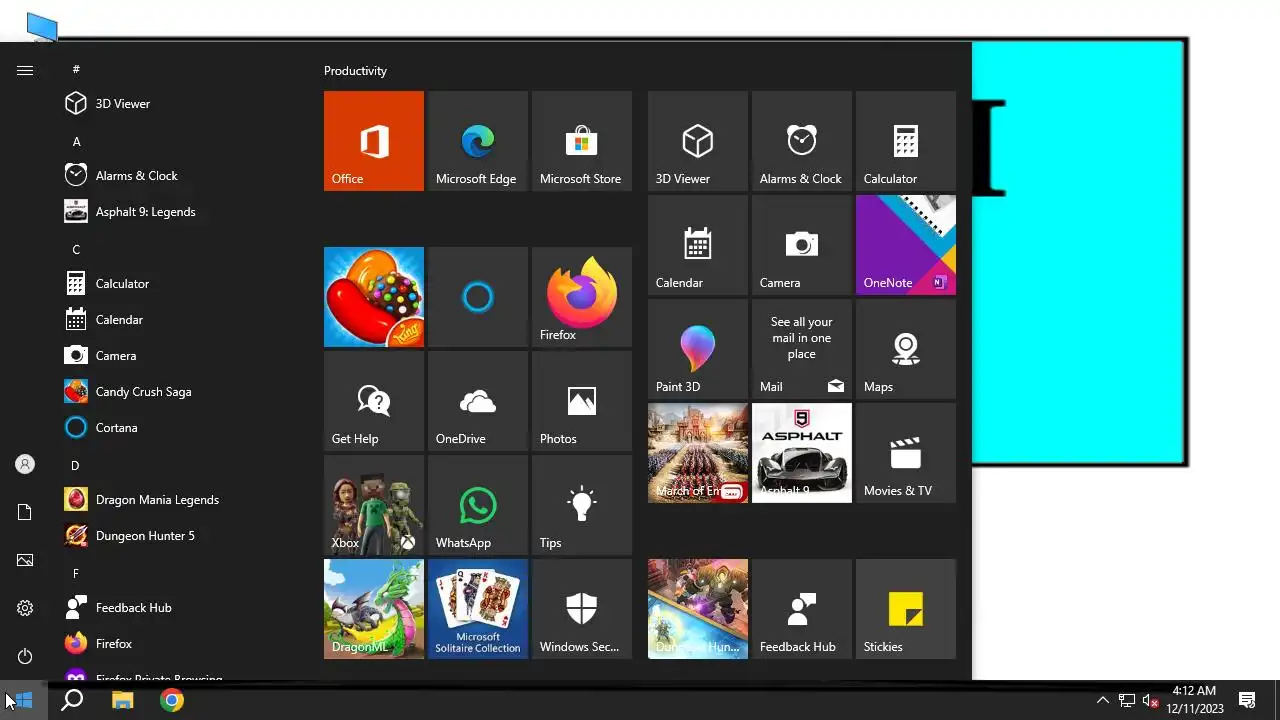Launch the OneNote tile

point(906,245)
